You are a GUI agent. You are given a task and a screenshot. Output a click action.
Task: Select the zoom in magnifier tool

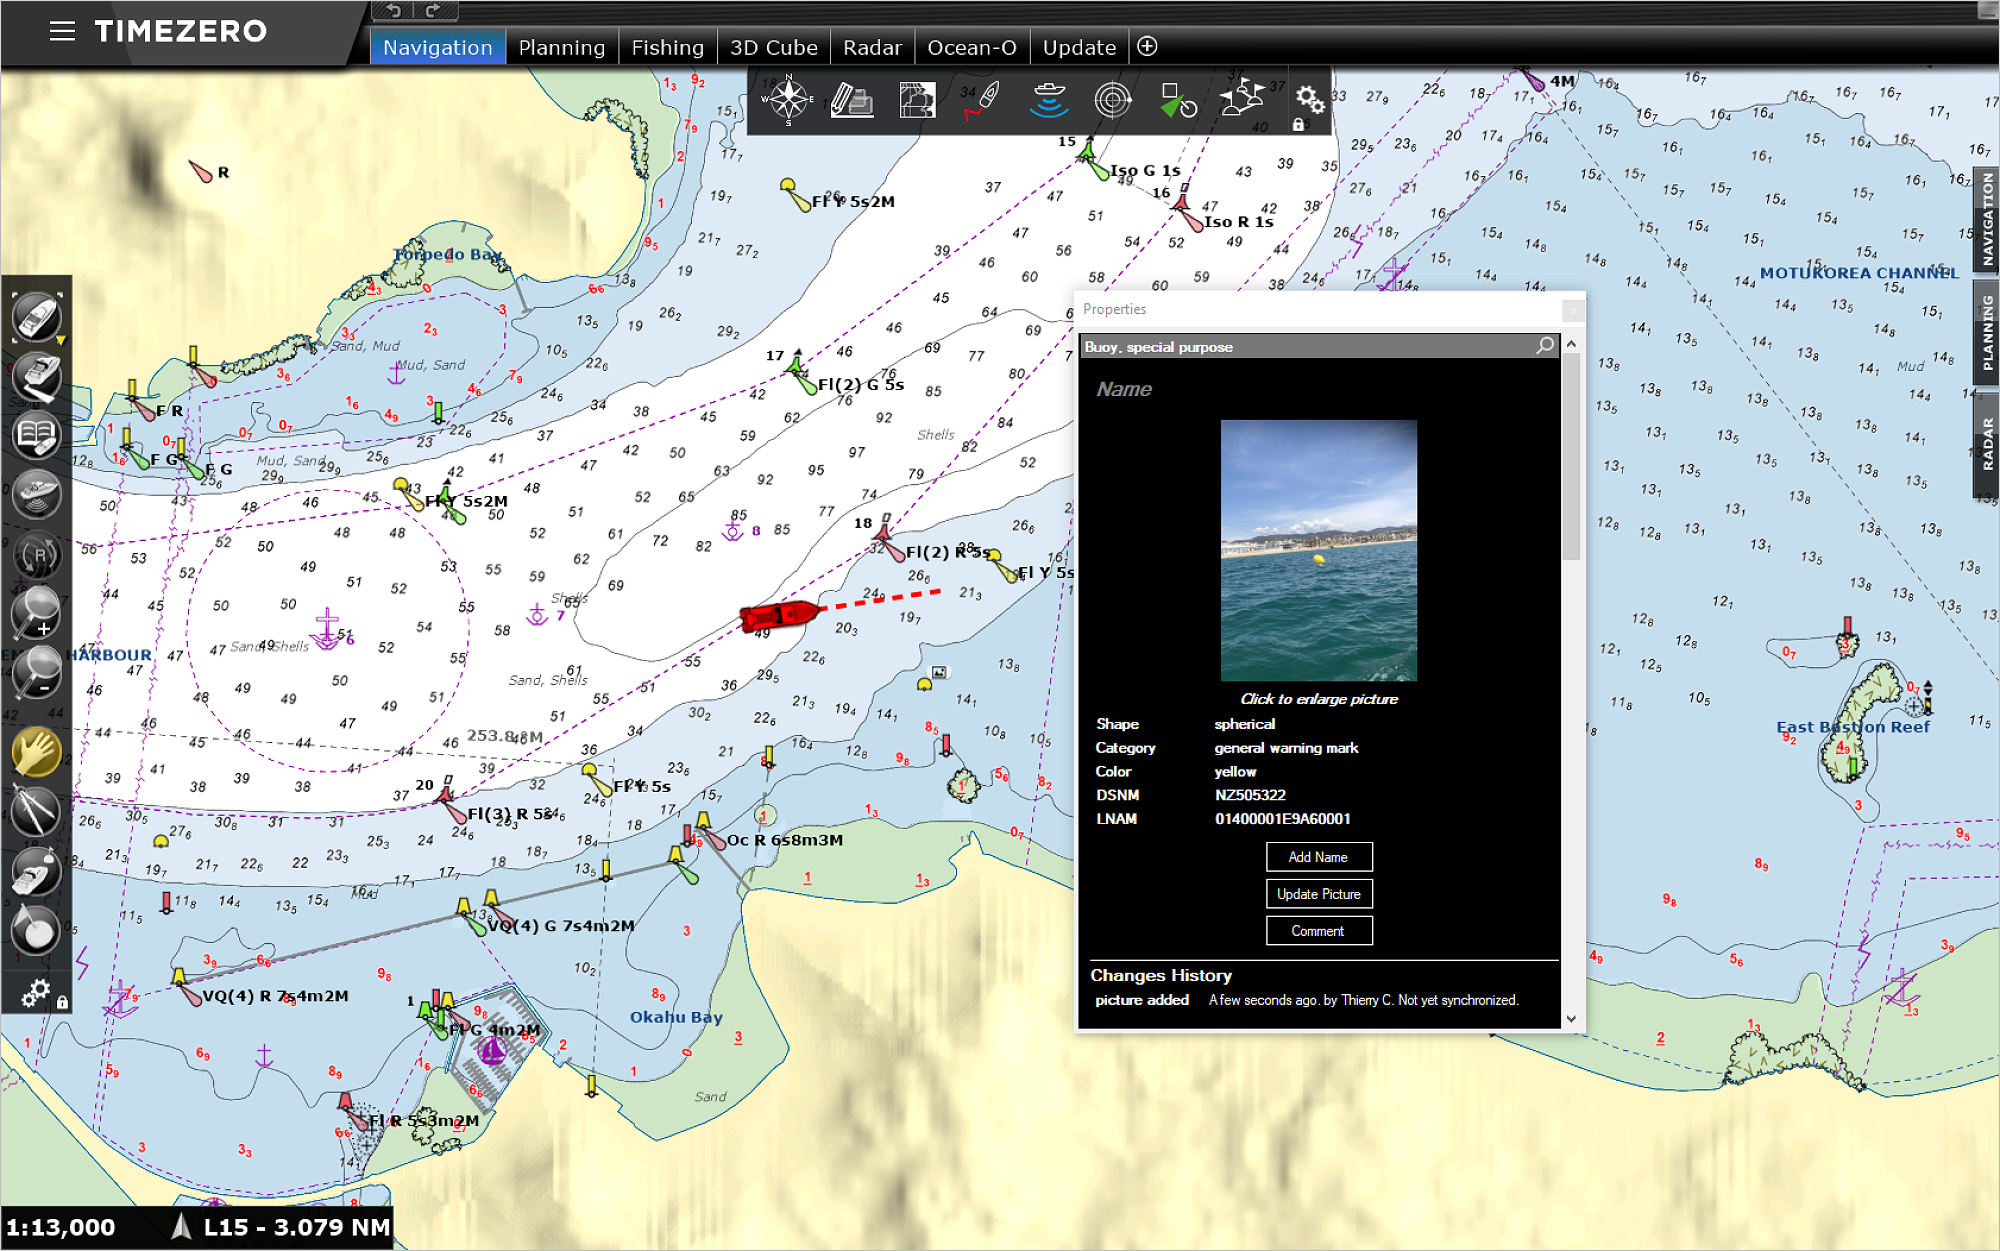tap(37, 612)
